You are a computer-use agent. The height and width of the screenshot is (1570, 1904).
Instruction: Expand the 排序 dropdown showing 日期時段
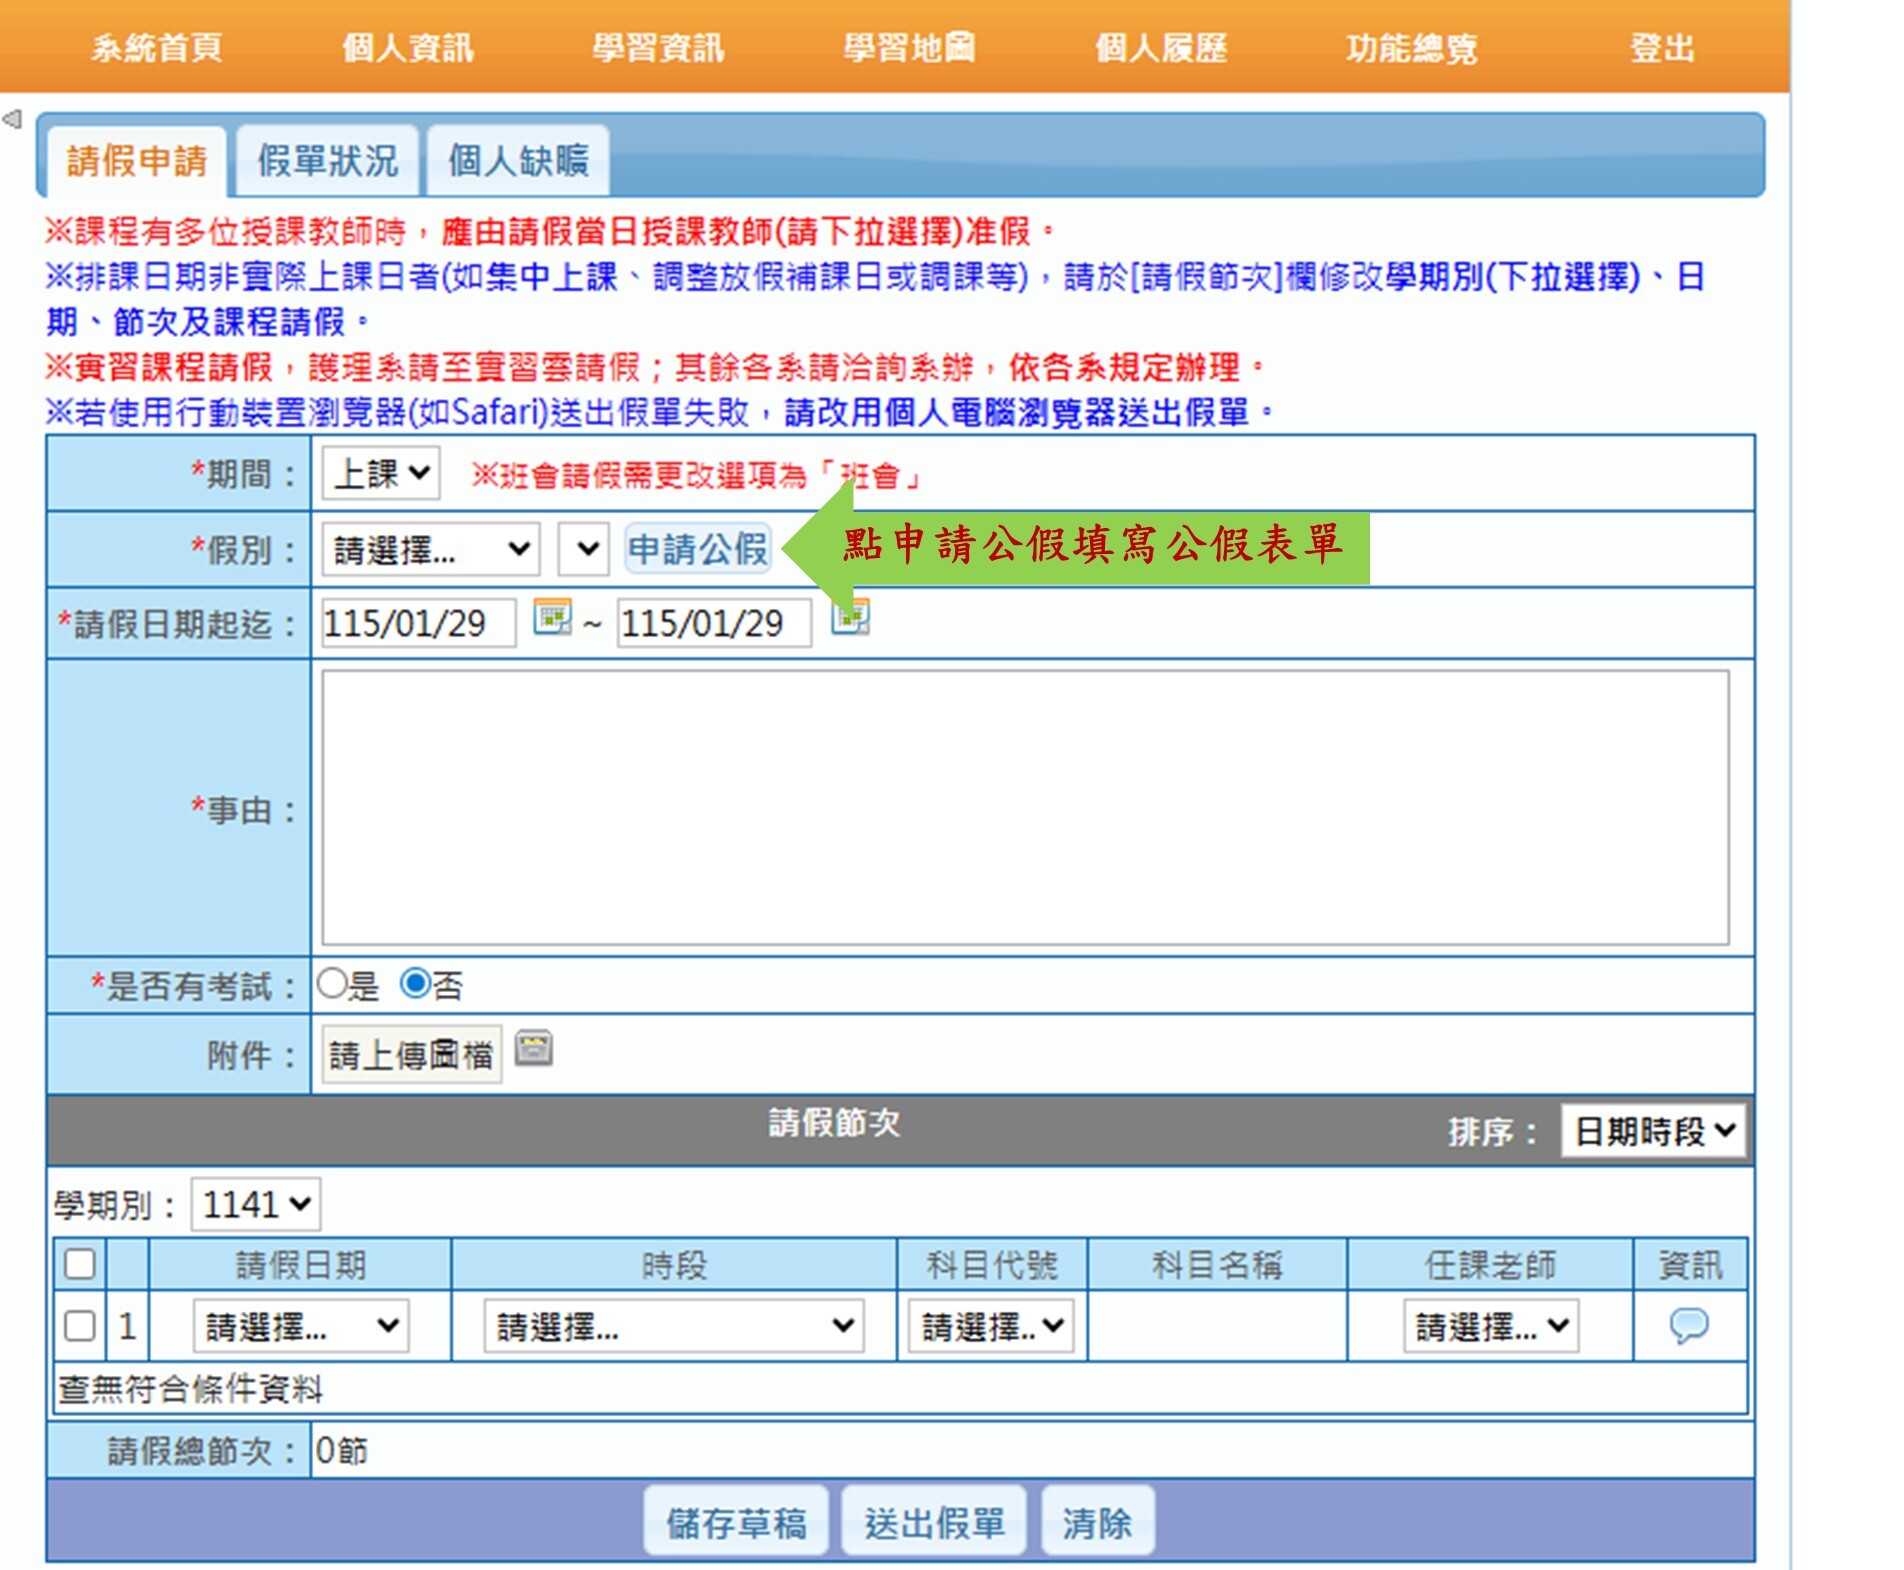(1653, 1131)
